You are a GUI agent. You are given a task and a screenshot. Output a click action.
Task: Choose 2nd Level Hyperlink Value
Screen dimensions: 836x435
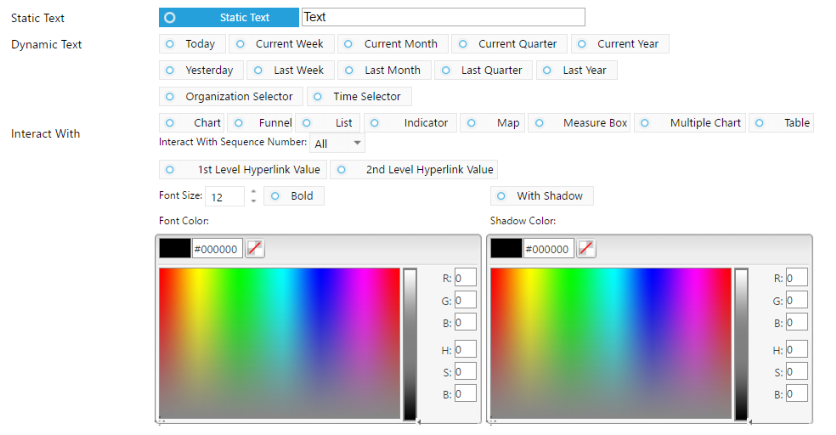[414, 170]
